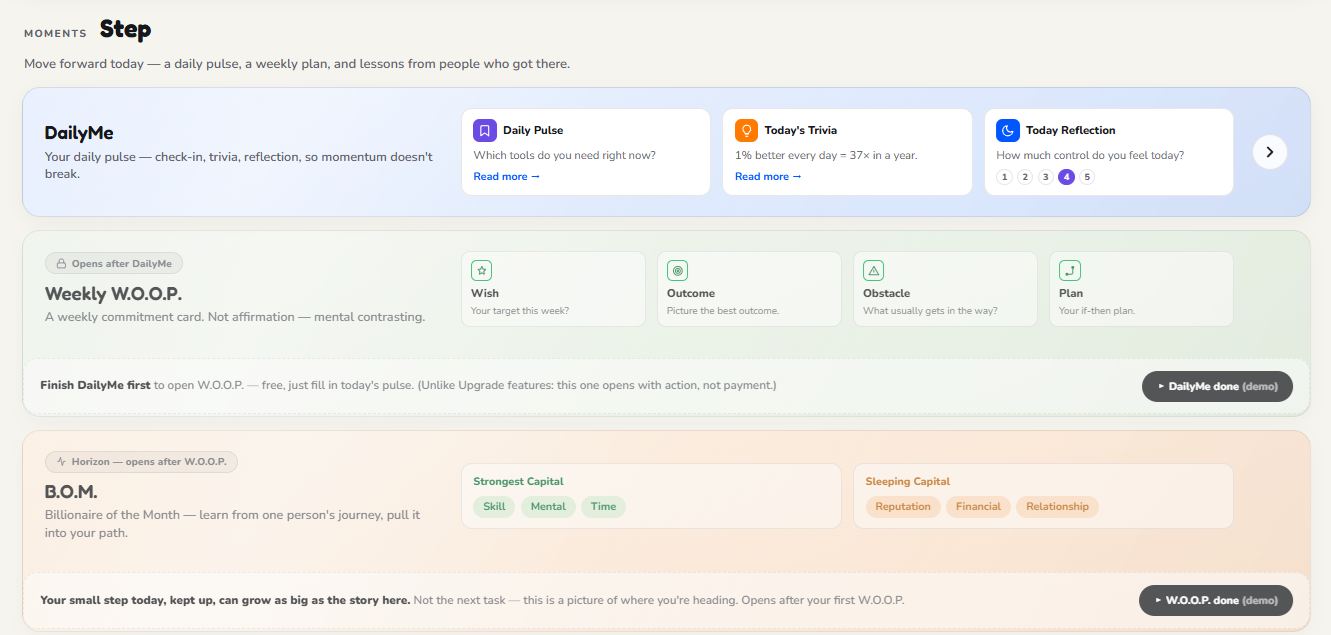Click 'What usually gets in the way?' text
1331x635 pixels.
point(930,311)
